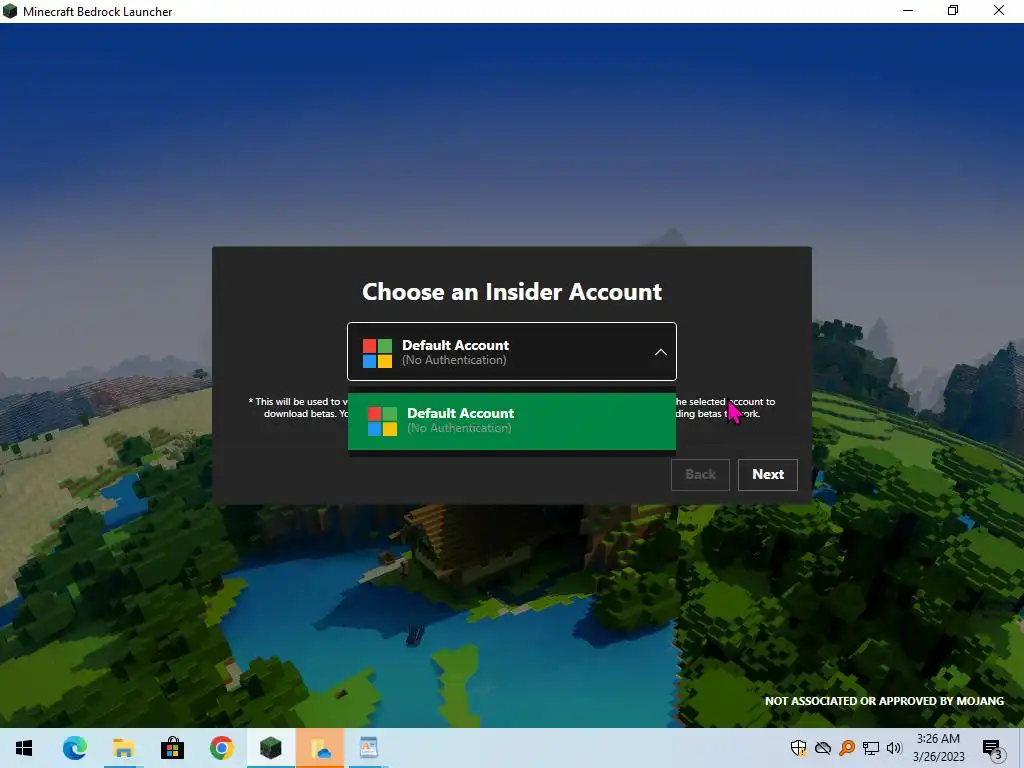Click the disabled Back button
The width and height of the screenshot is (1024, 768).
pos(700,475)
